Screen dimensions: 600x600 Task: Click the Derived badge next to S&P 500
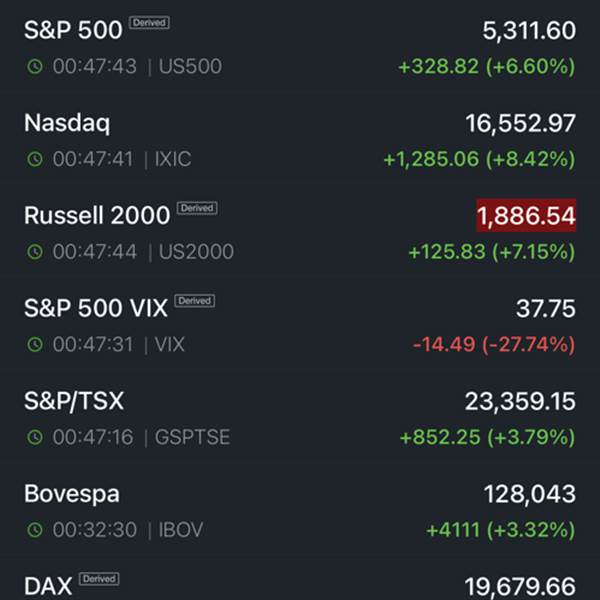[x=149, y=23]
